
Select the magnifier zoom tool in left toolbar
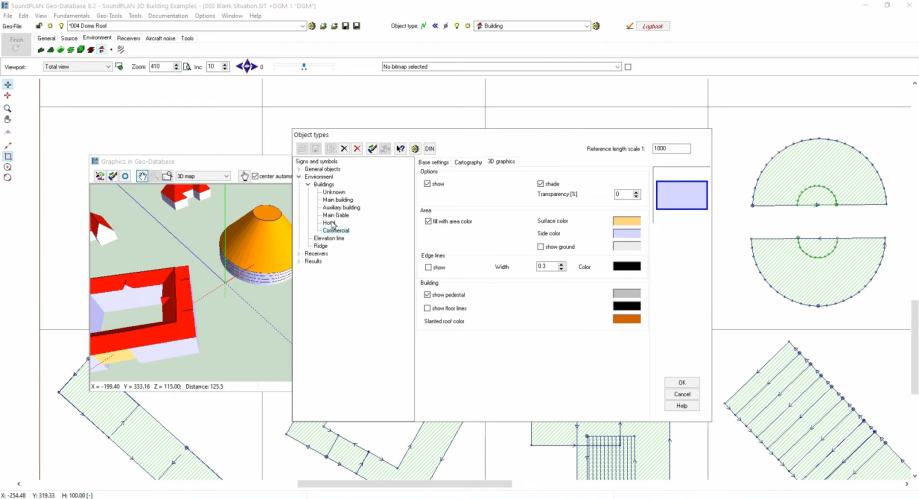click(x=8, y=108)
